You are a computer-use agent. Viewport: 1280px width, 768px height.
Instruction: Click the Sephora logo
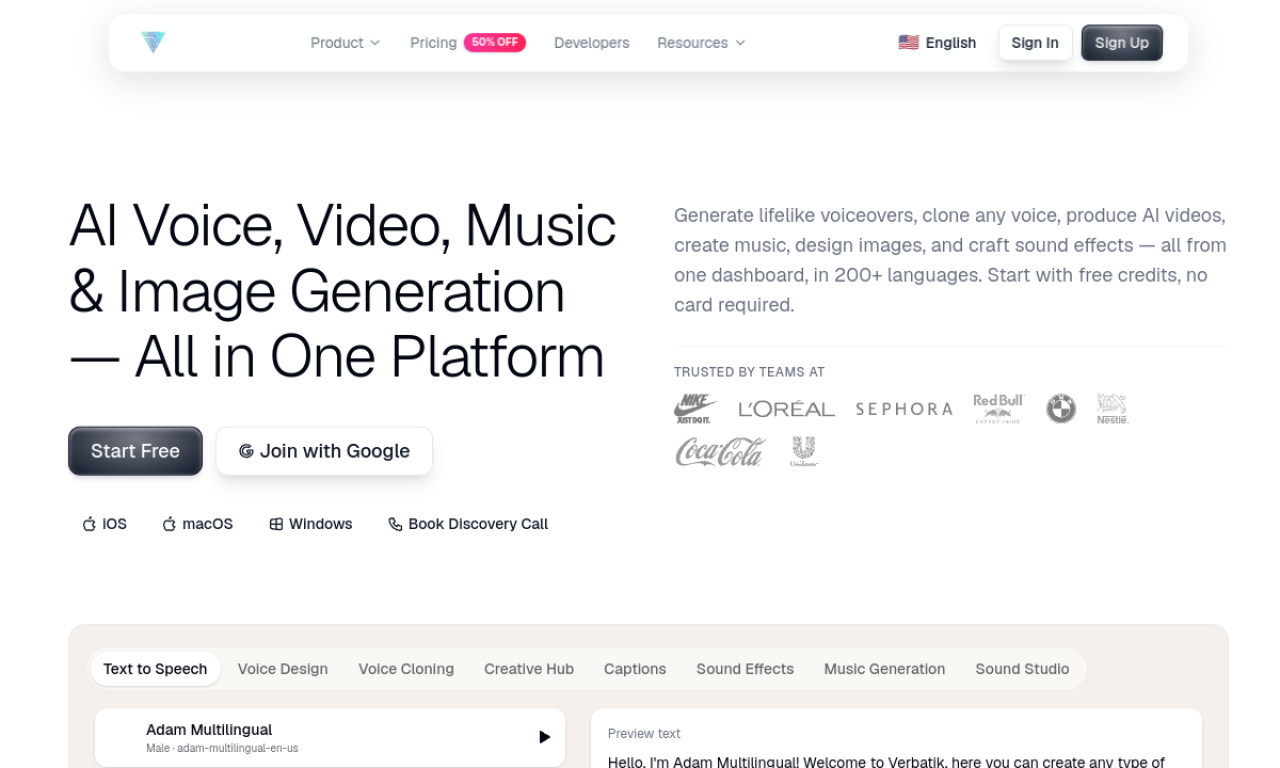[x=904, y=409]
